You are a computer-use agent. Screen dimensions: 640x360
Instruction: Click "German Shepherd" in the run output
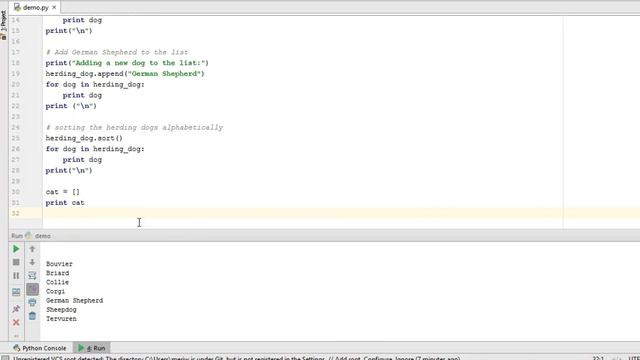tap(74, 300)
